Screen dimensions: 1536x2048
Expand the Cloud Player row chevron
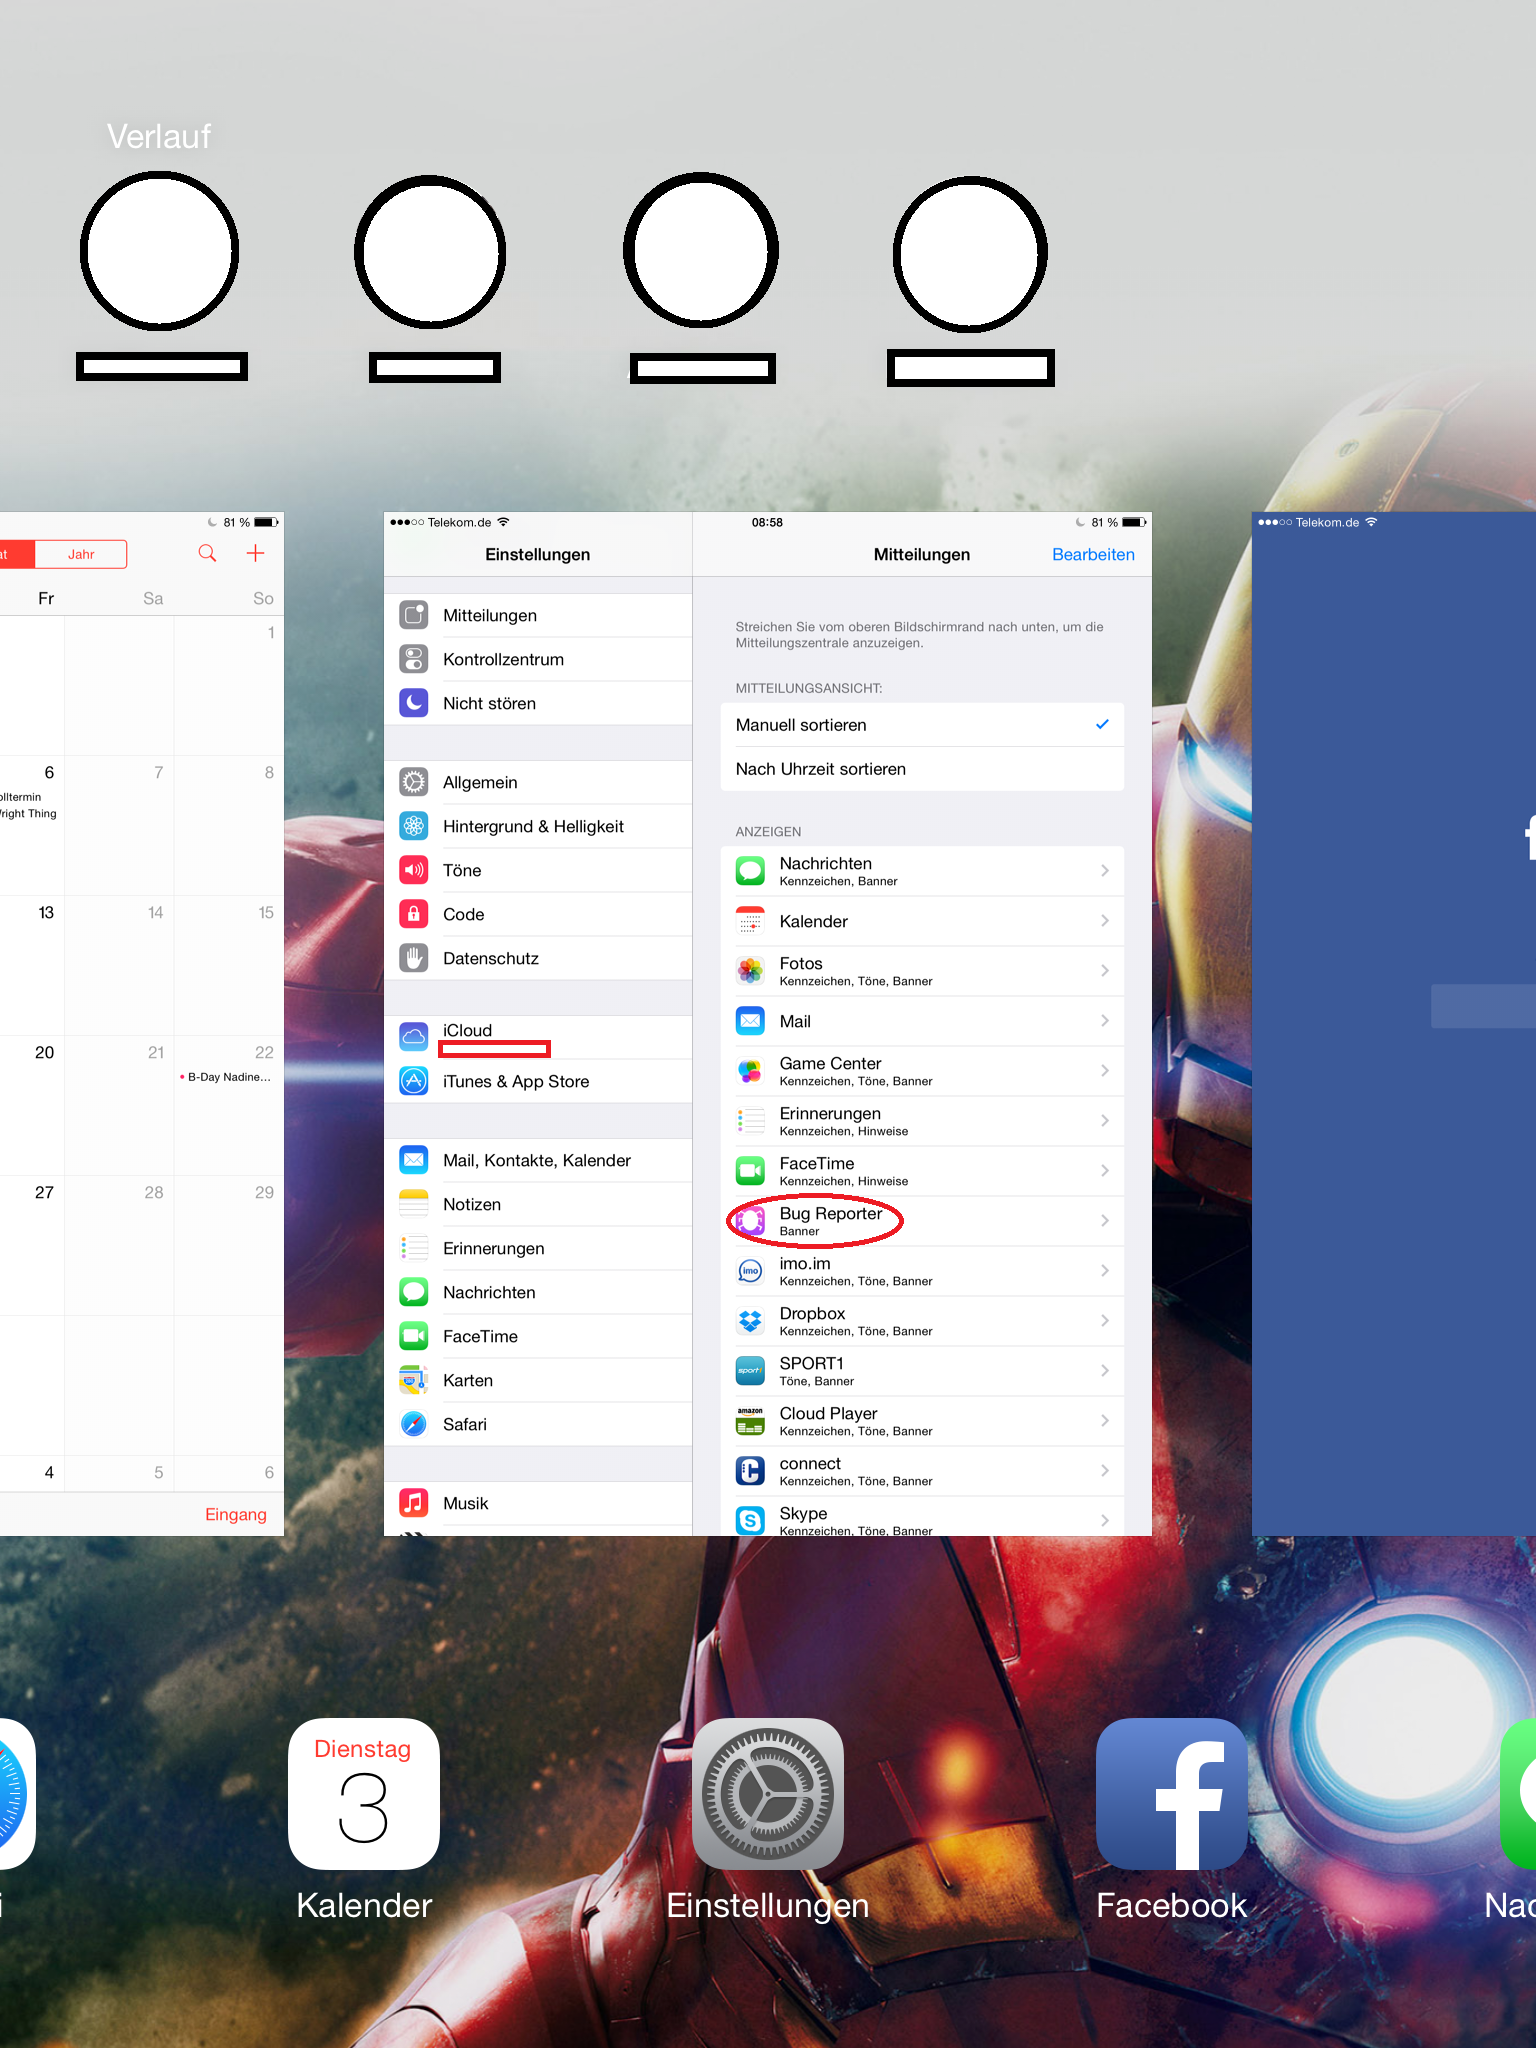[1105, 1421]
